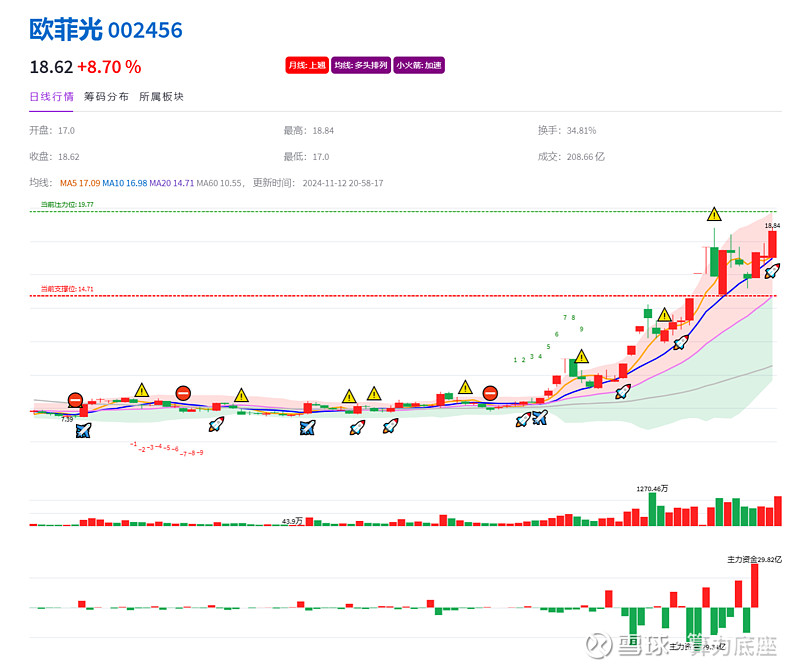The width and height of the screenshot is (800, 670).
Task: Click the red 月线:上翘 tag
Action: pos(307,65)
